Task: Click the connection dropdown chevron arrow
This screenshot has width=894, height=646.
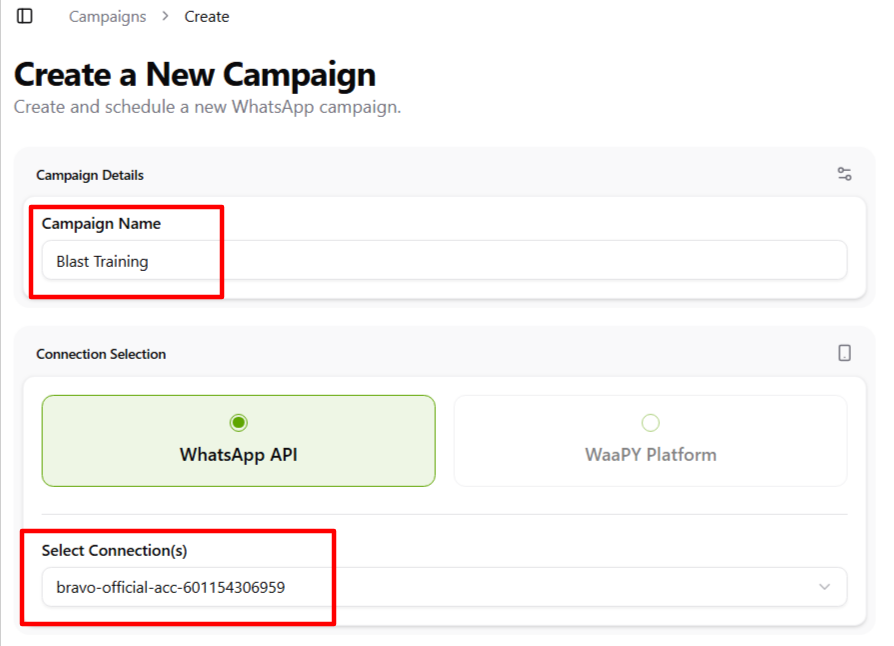Action: point(825,587)
